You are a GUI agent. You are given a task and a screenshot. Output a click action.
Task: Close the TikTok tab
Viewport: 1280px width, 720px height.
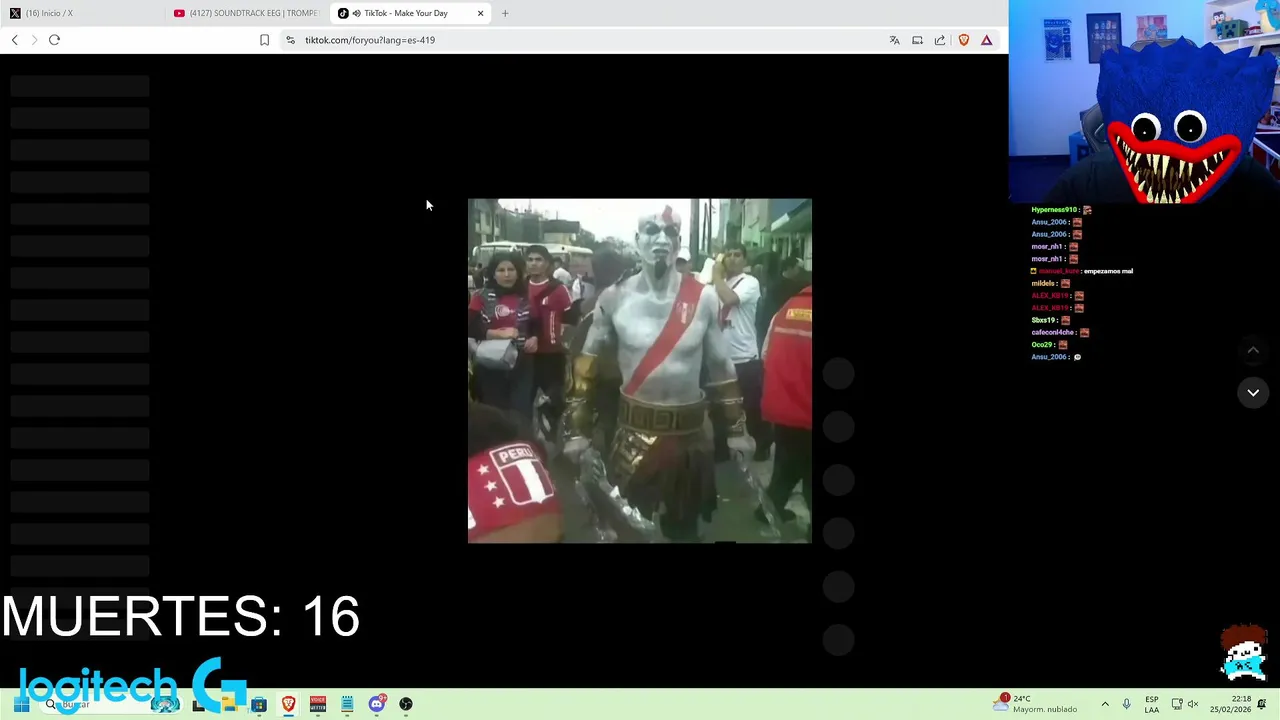480,13
